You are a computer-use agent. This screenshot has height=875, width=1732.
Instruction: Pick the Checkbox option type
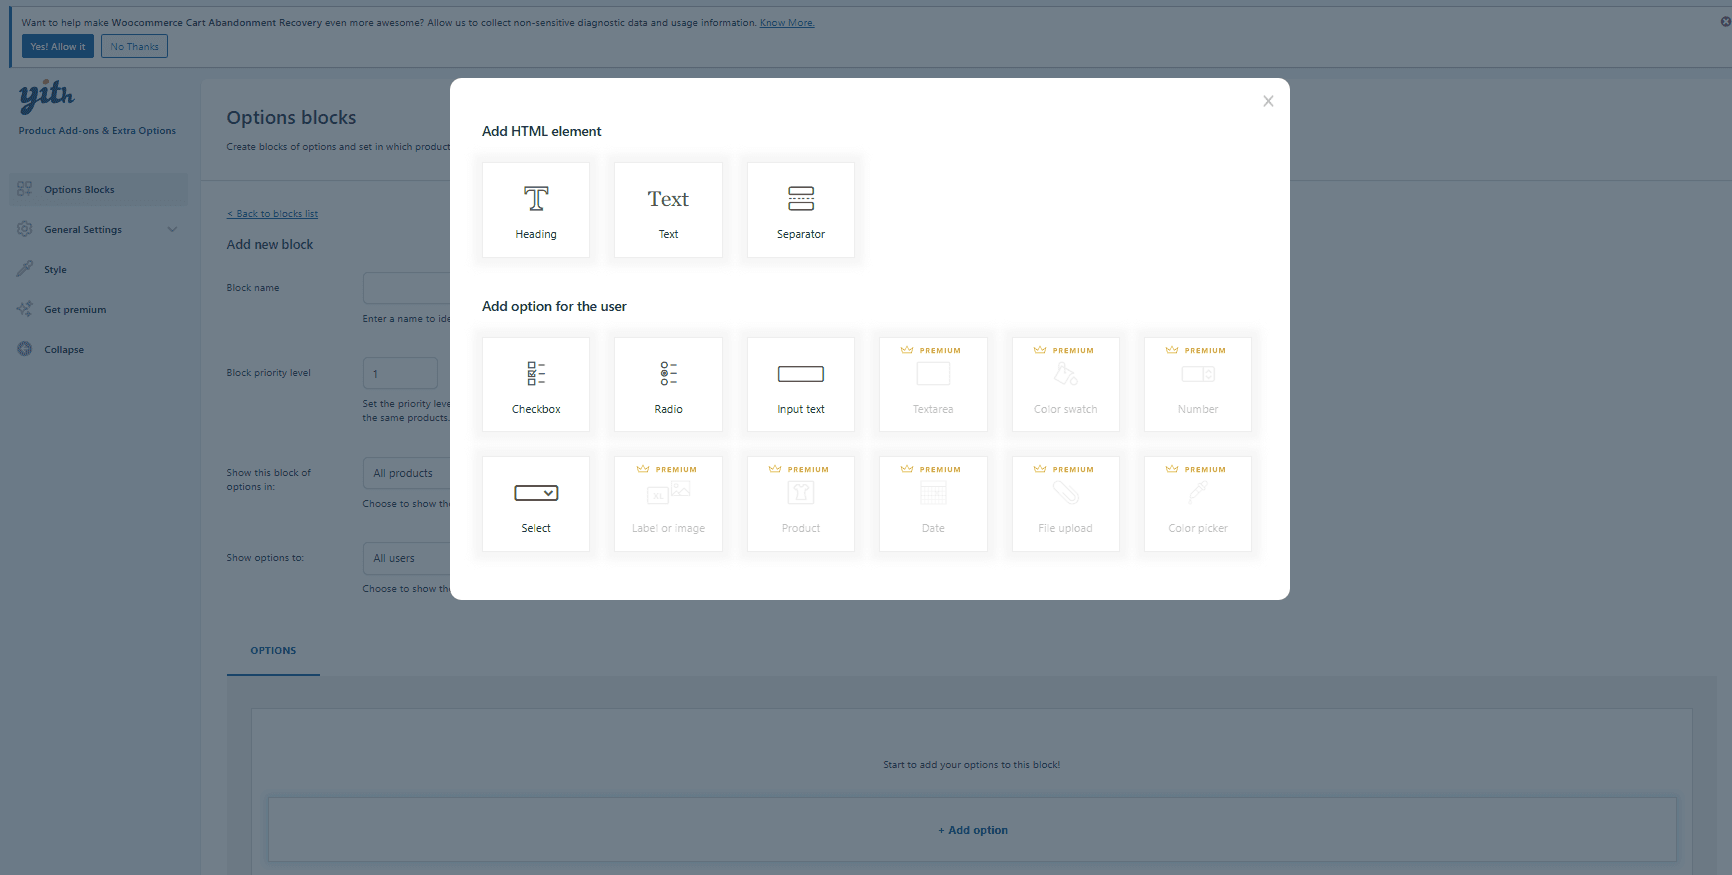[x=536, y=385]
